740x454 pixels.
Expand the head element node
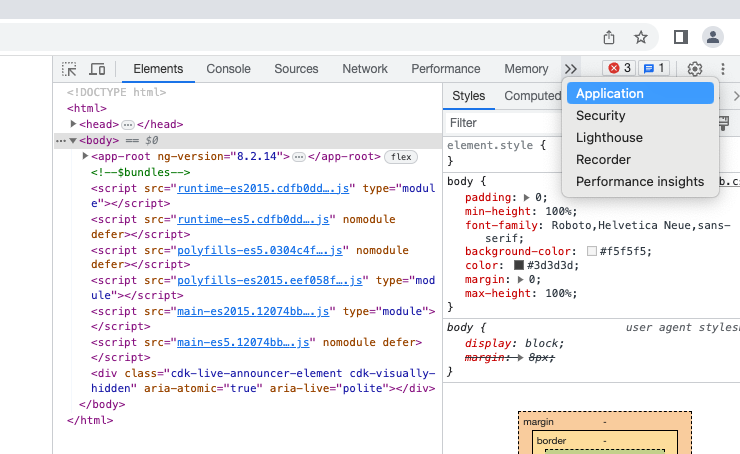(73, 124)
